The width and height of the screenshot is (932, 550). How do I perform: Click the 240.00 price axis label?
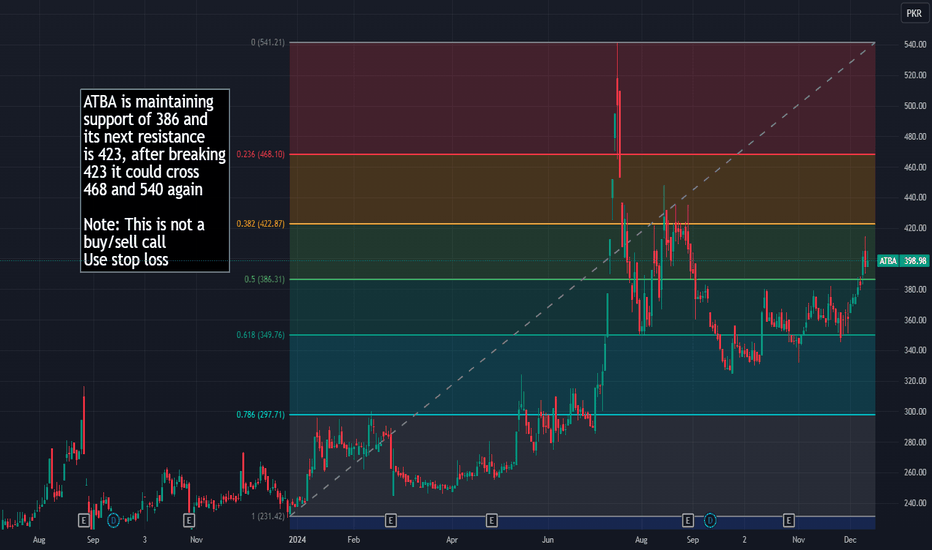point(915,503)
